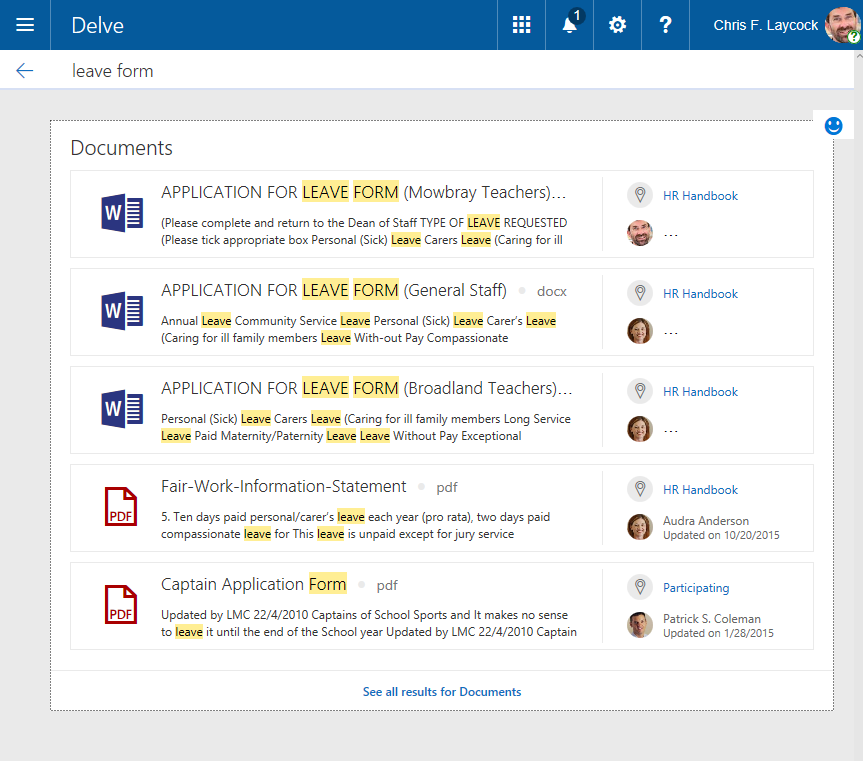
Task: Click location pin for Fair-Work-Information-Statement
Action: tap(640, 489)
